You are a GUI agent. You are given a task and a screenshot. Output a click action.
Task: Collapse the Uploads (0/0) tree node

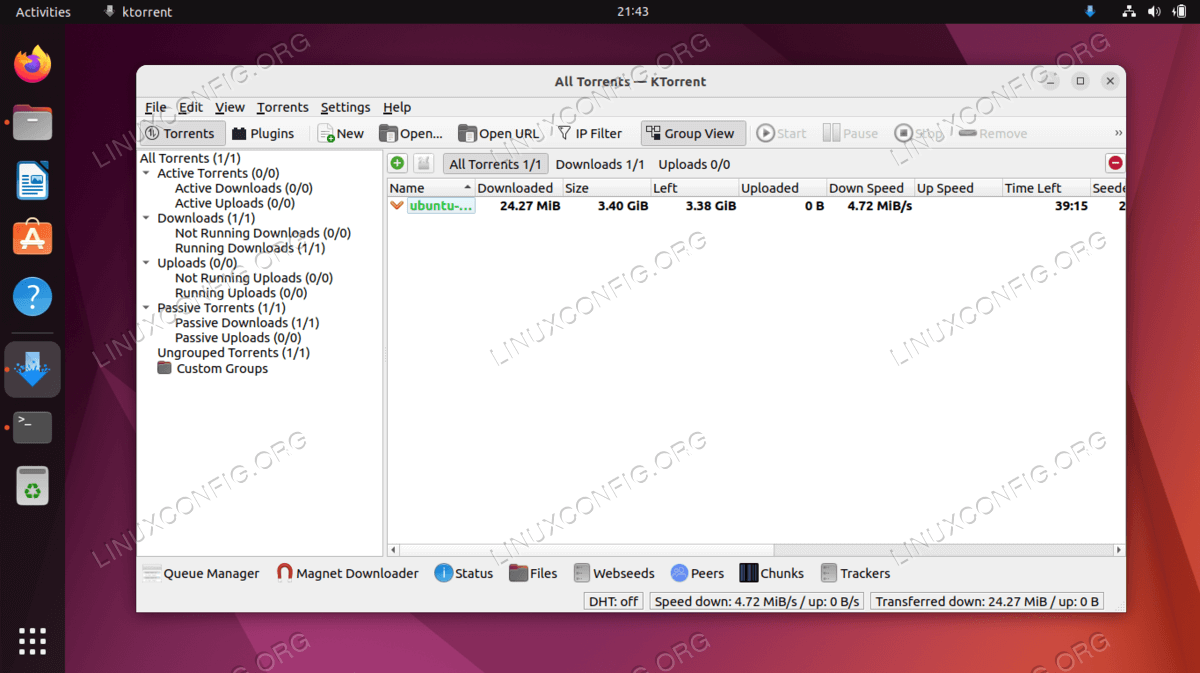click(x=147, y=263)
